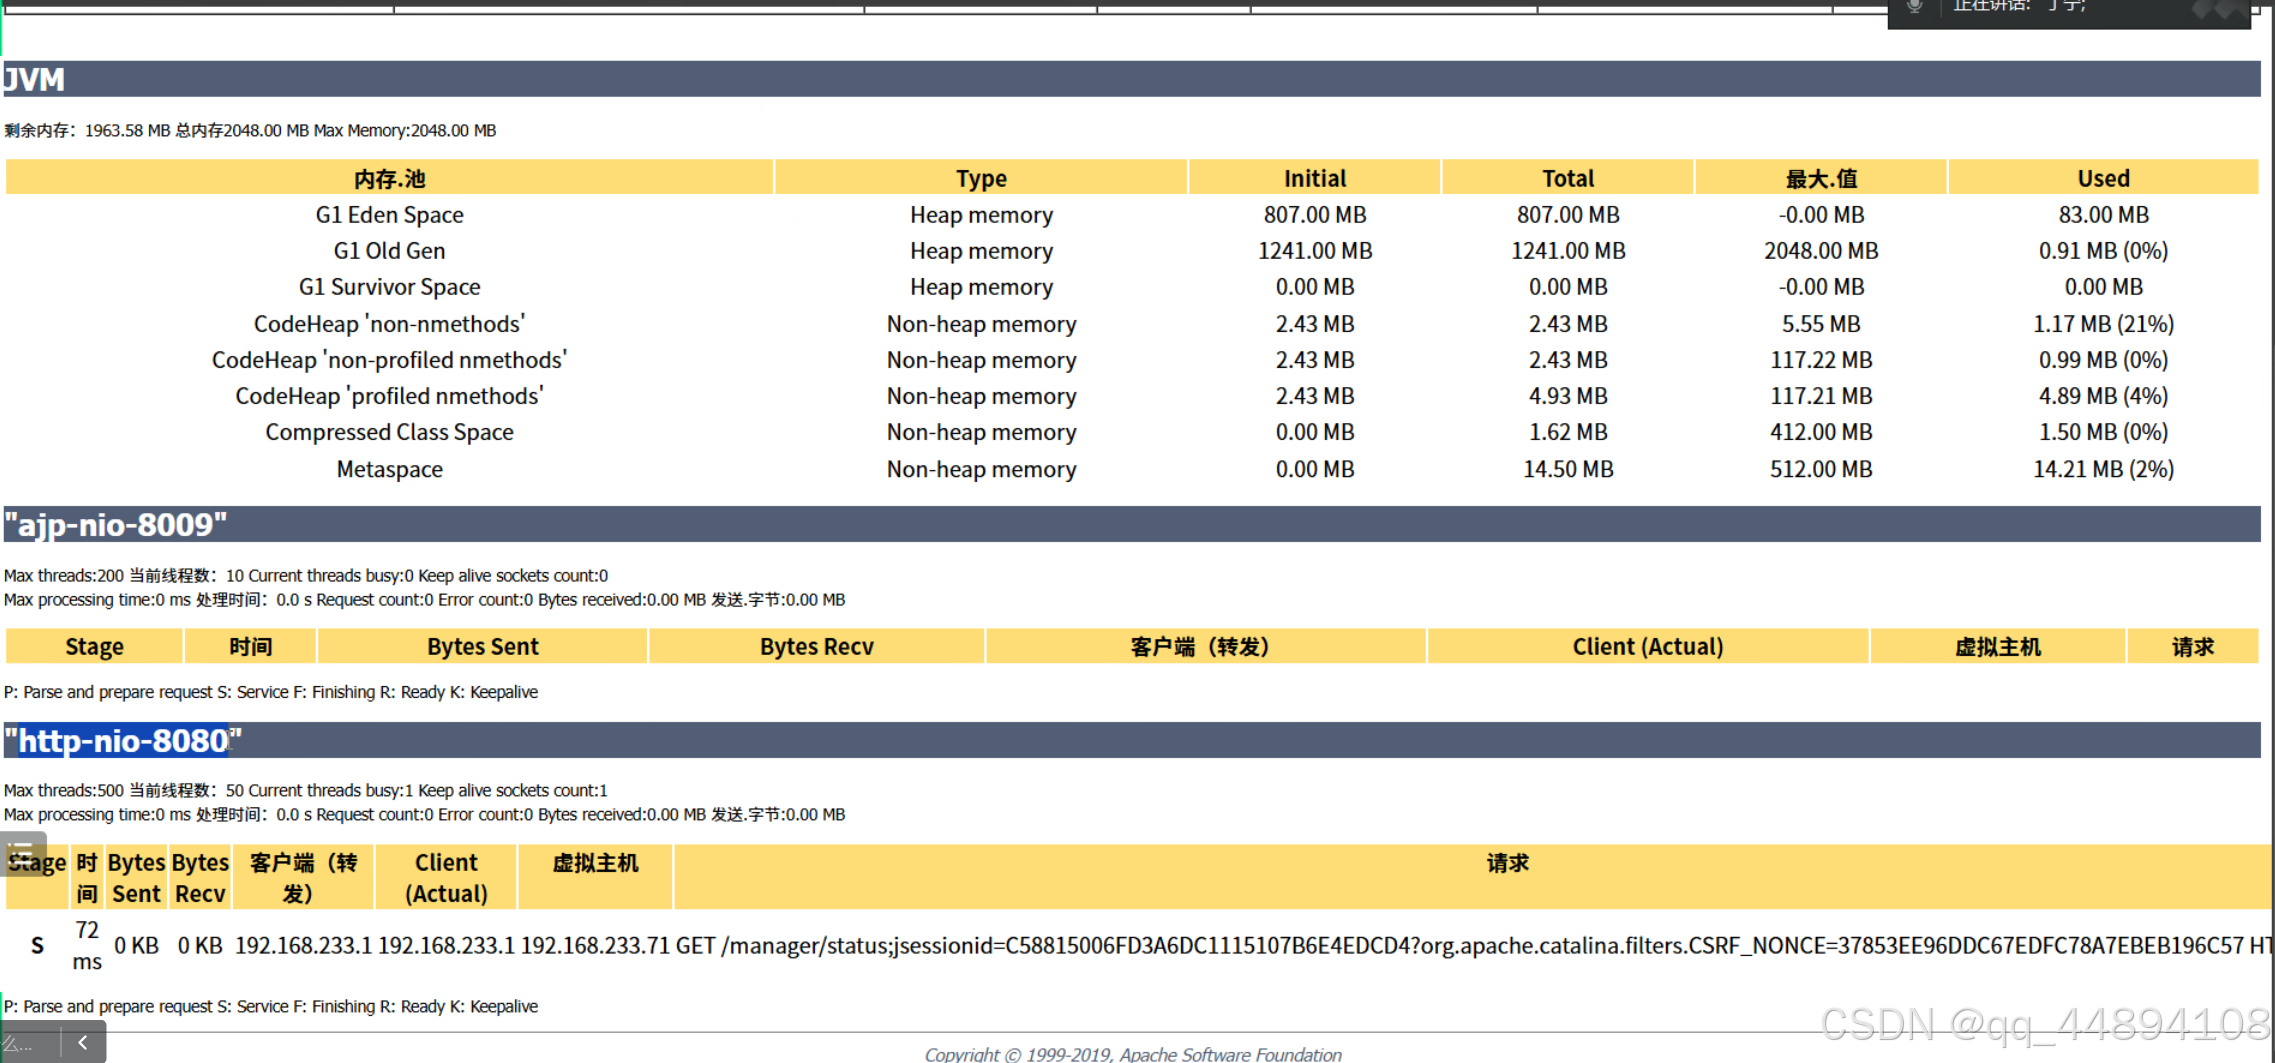Open the floating list menu overlay icon

pyautogui.click(x=22, y=853)
